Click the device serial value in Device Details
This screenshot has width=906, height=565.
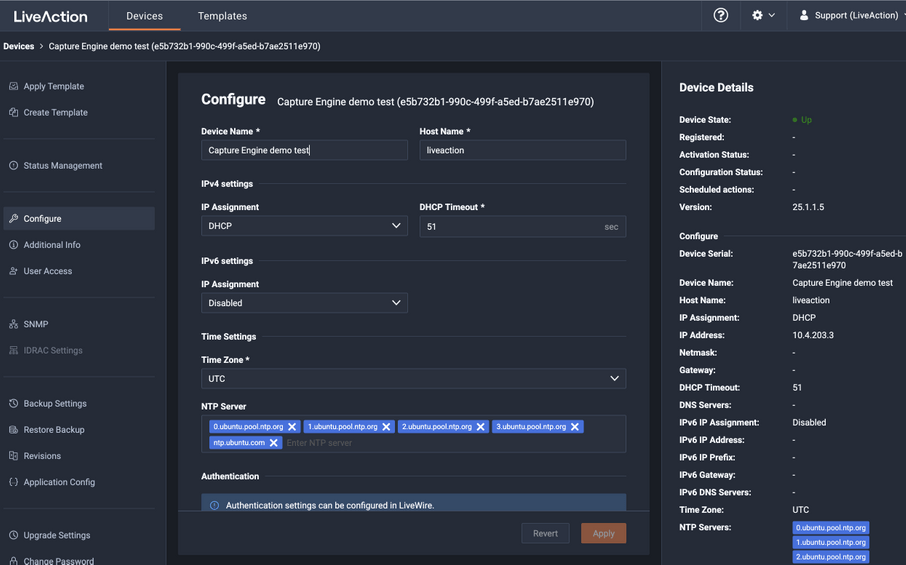tap(847, 259)
